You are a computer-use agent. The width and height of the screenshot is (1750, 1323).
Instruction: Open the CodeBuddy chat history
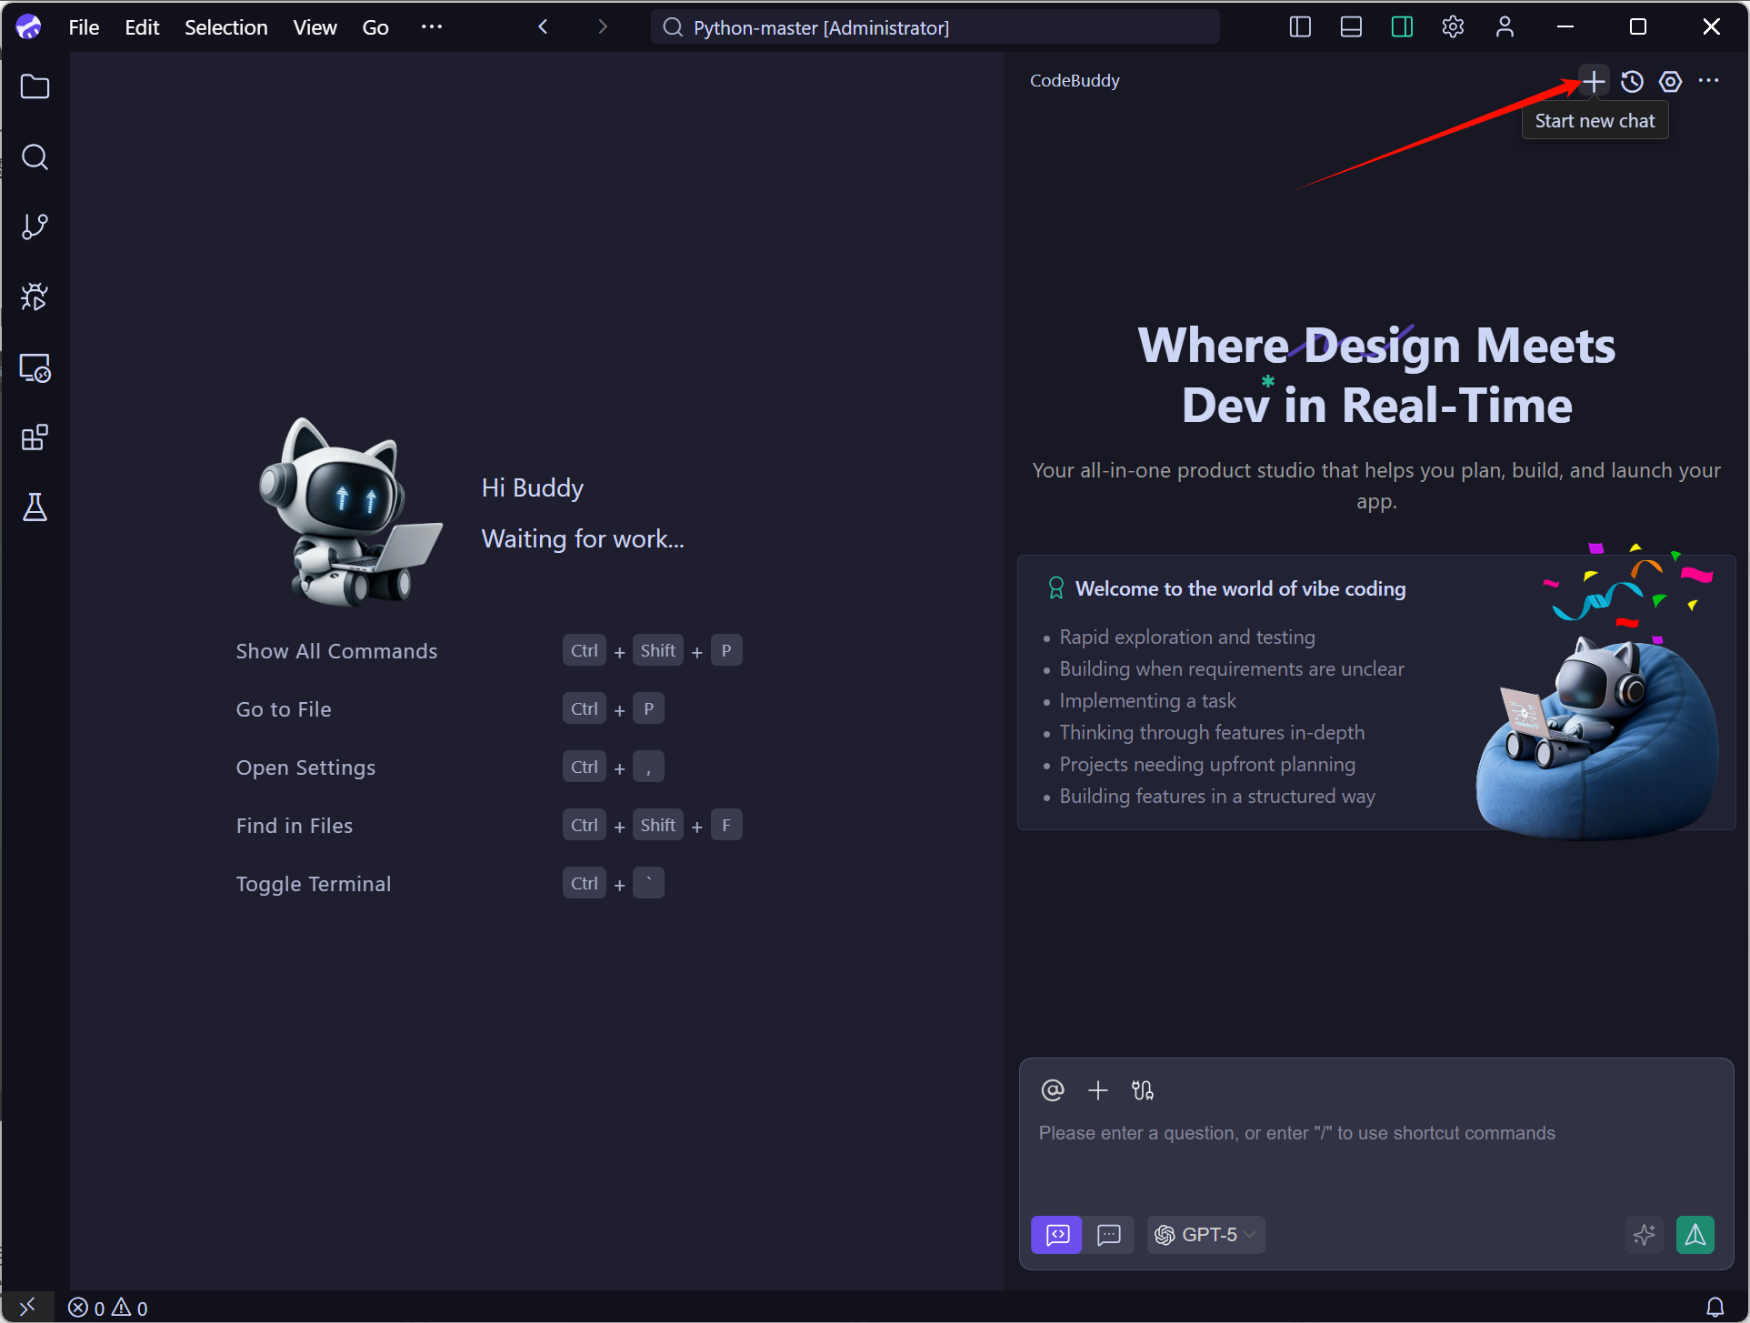click(1632, 81)
